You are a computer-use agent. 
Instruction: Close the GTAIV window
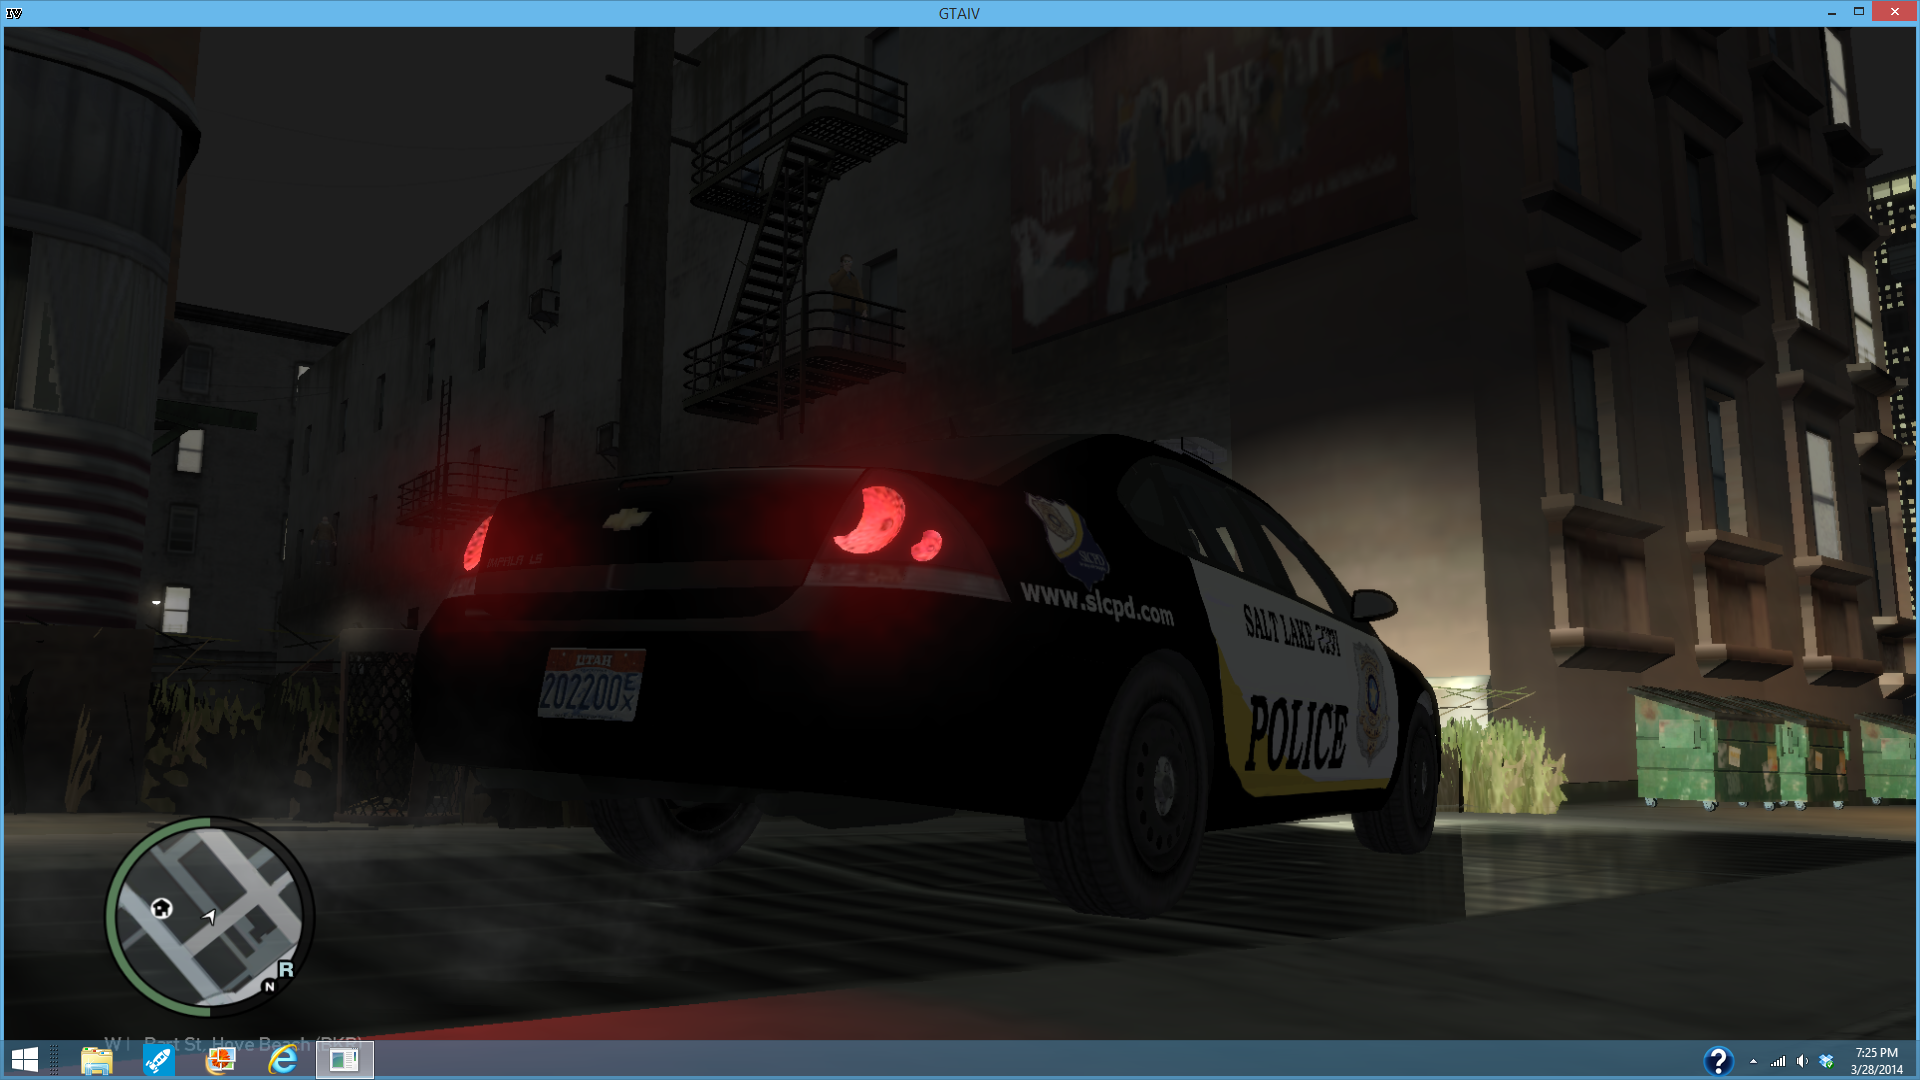(1894, 12)
